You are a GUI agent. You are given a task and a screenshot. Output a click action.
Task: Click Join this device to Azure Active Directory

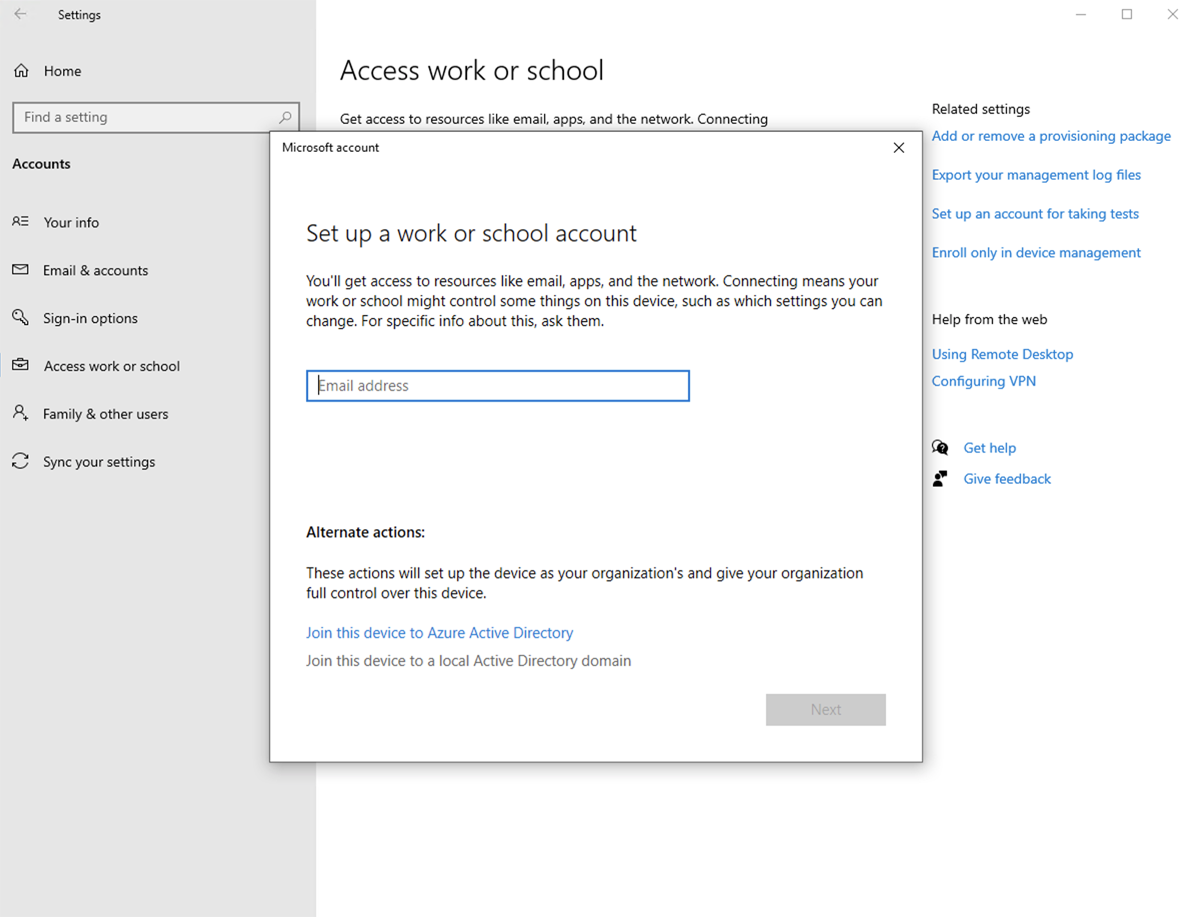(x=439, y=633)
